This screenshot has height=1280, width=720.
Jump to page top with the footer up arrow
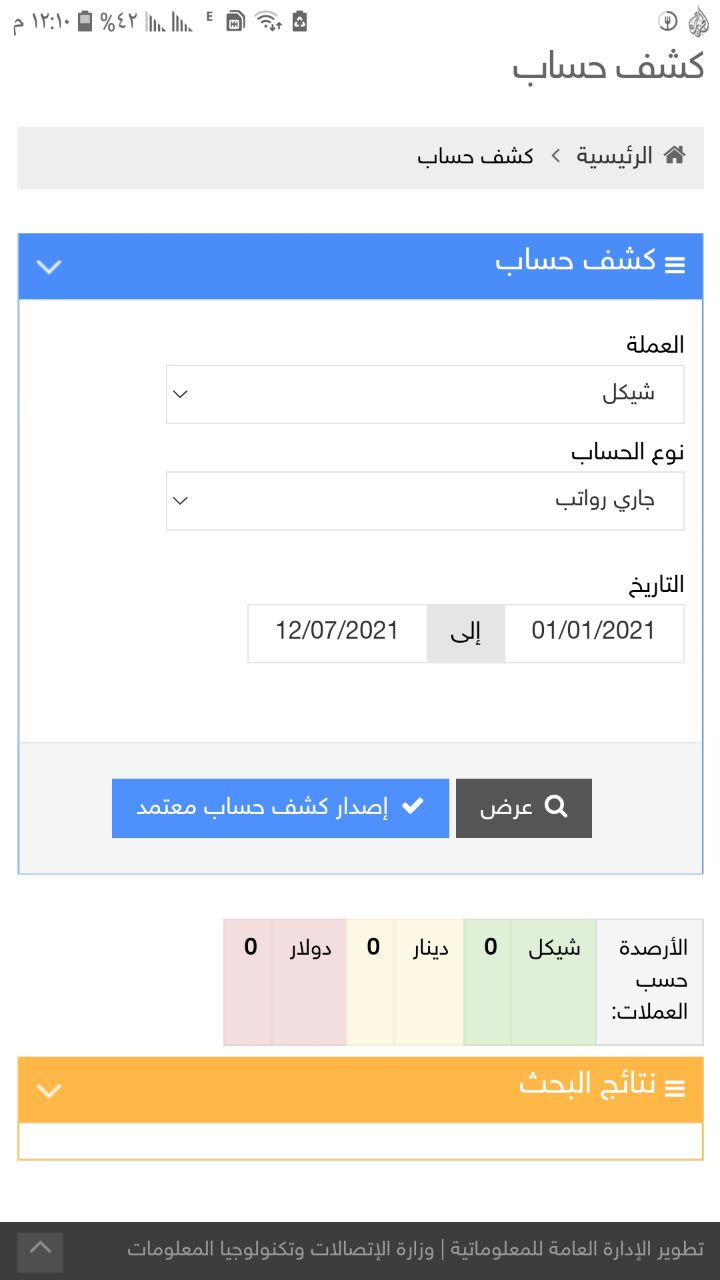[x=40, y=1251]
